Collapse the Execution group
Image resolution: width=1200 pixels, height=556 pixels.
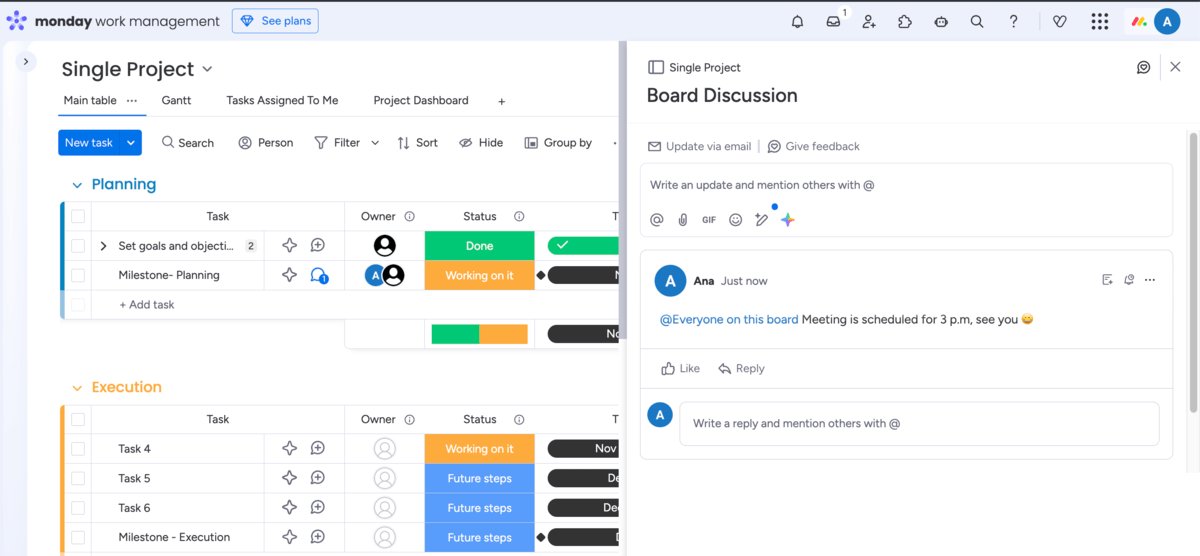[76, 388]
